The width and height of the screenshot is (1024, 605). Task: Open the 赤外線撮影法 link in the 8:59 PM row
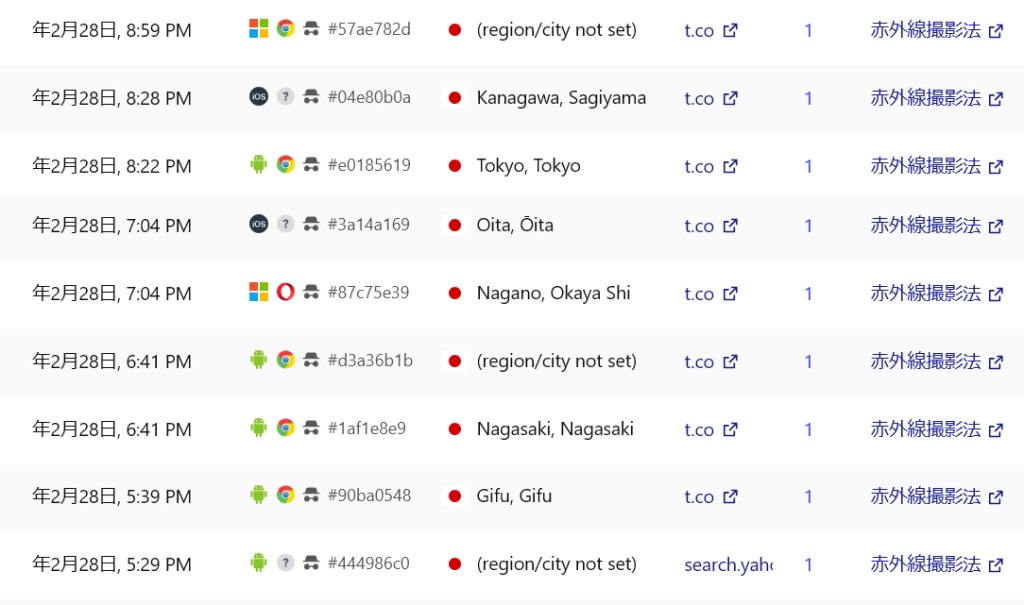click(x=925, y=30)
